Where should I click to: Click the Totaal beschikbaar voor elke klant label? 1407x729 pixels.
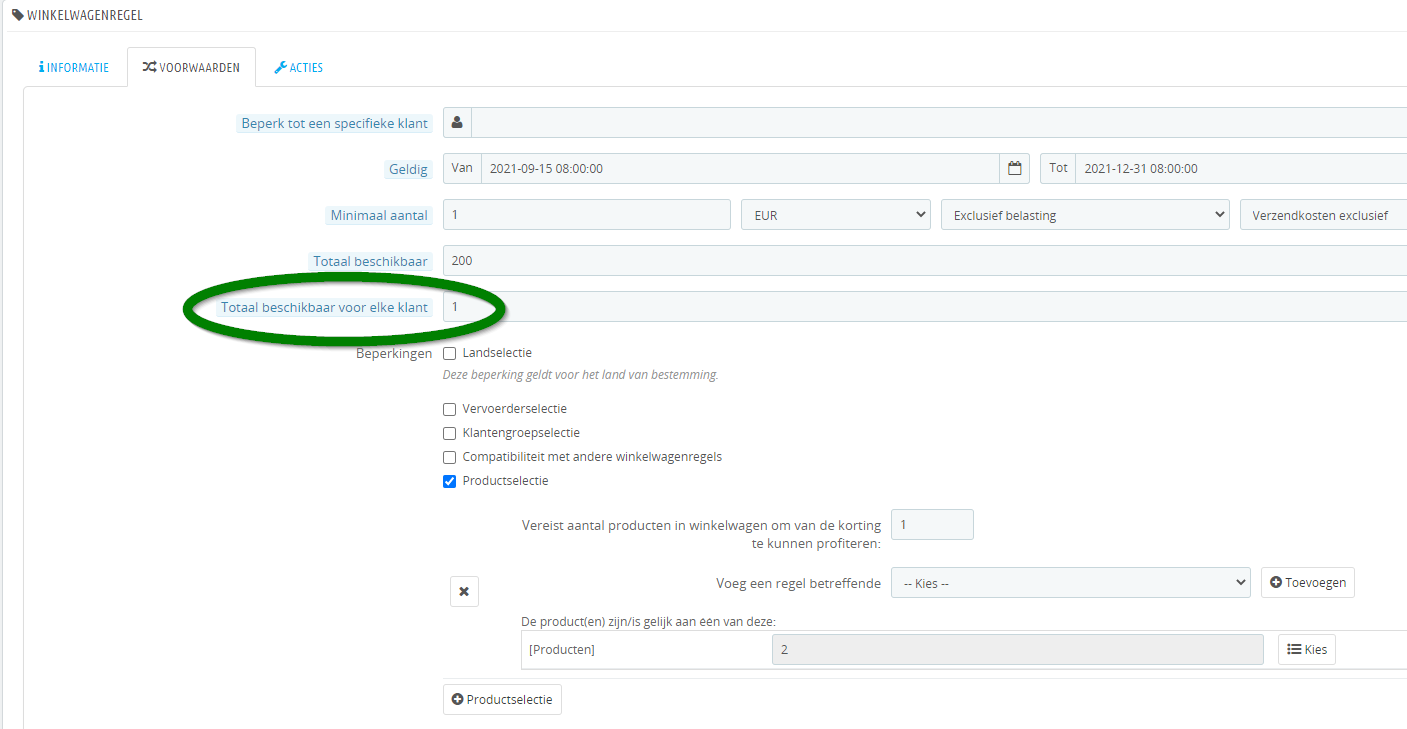point(325,308)
